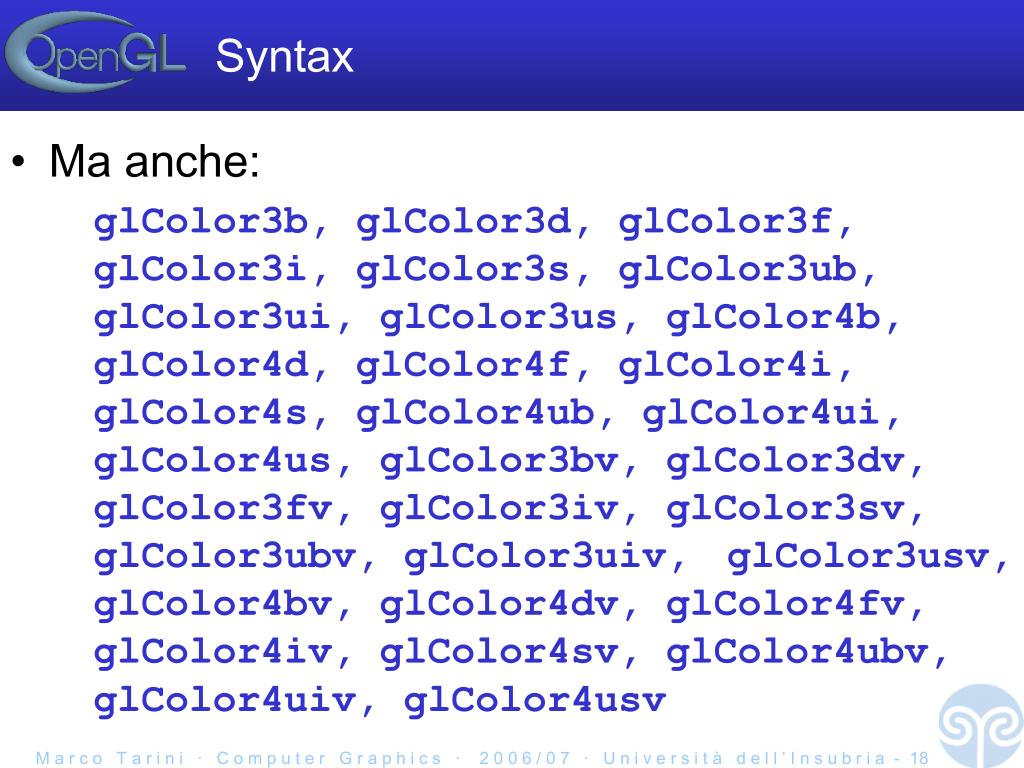Click the glColor4usv function name
This screenshot has width=1024, height=768.
point(535,701)
